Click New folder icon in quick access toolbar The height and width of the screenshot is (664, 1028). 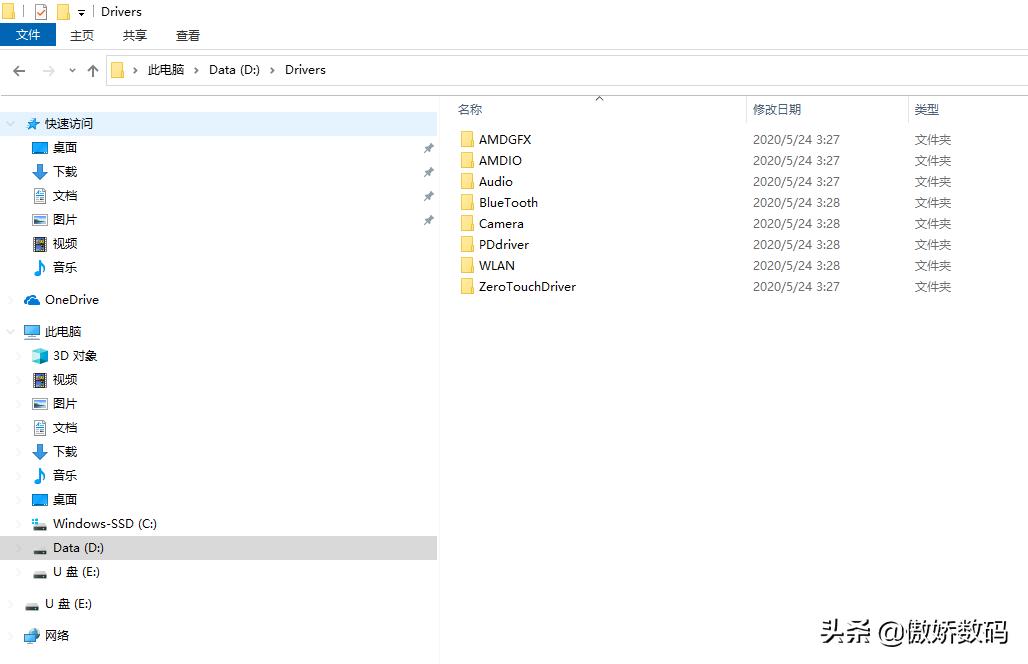pyautogui.click(x=63, y=12)
